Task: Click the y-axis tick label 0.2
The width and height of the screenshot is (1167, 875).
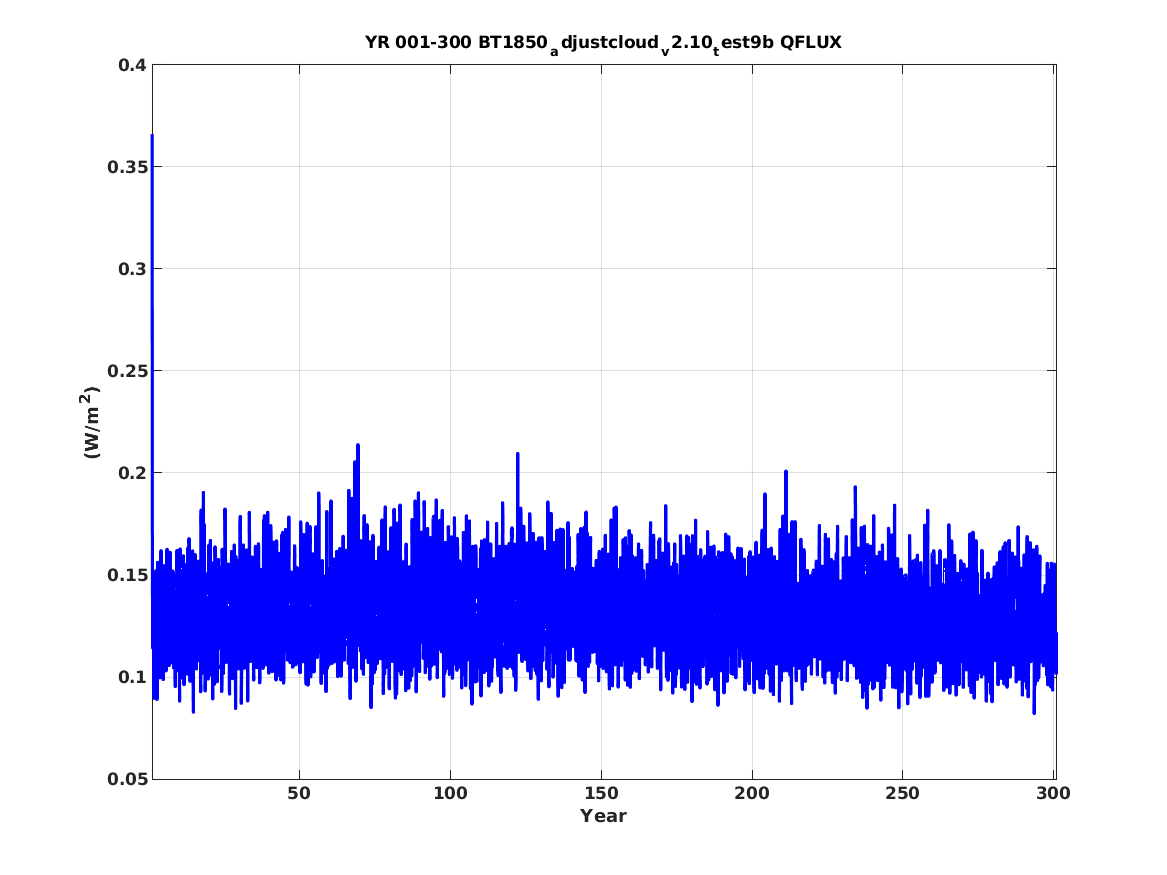Action: tap(132, 472)
